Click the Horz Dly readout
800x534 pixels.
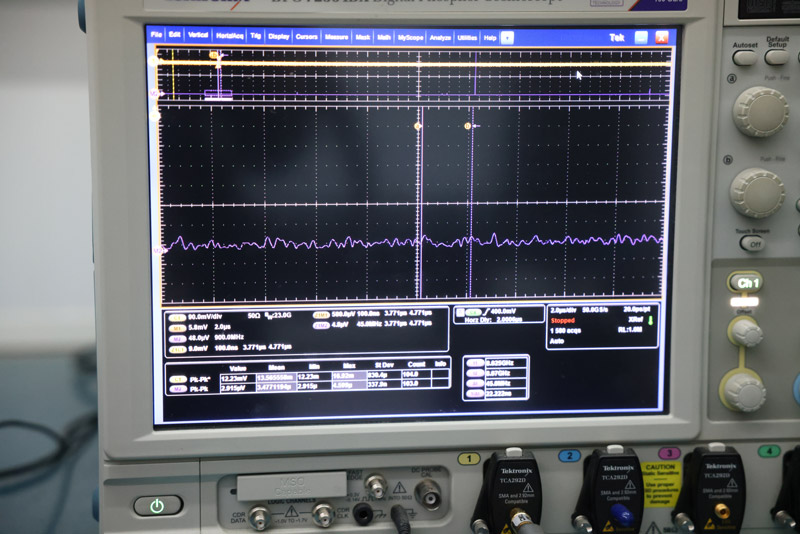coord(493,320)
